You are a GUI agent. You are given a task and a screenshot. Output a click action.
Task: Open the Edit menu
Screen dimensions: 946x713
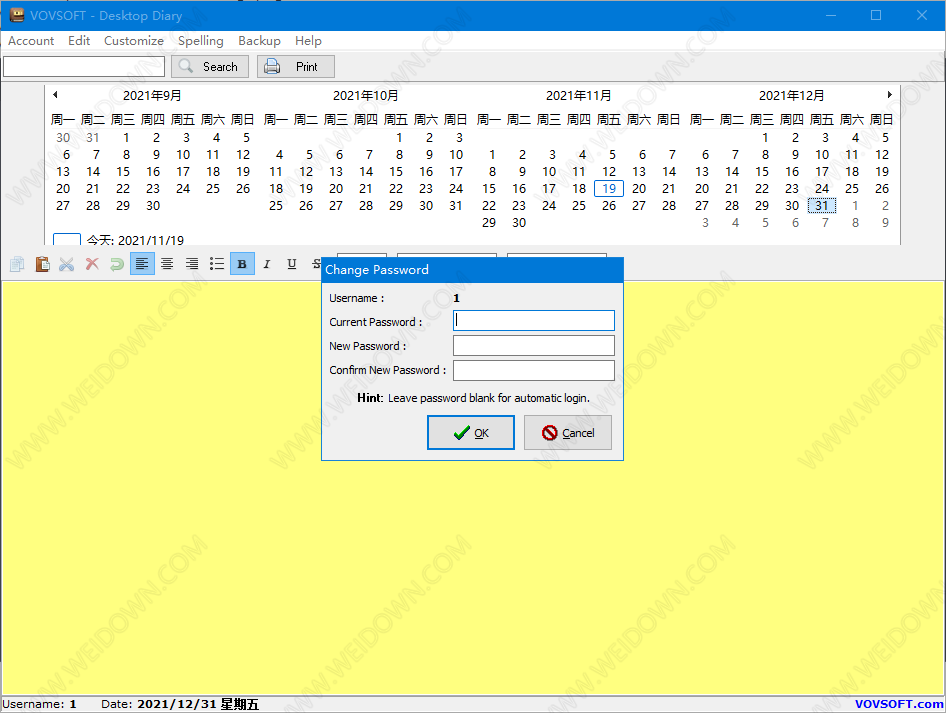79,40
